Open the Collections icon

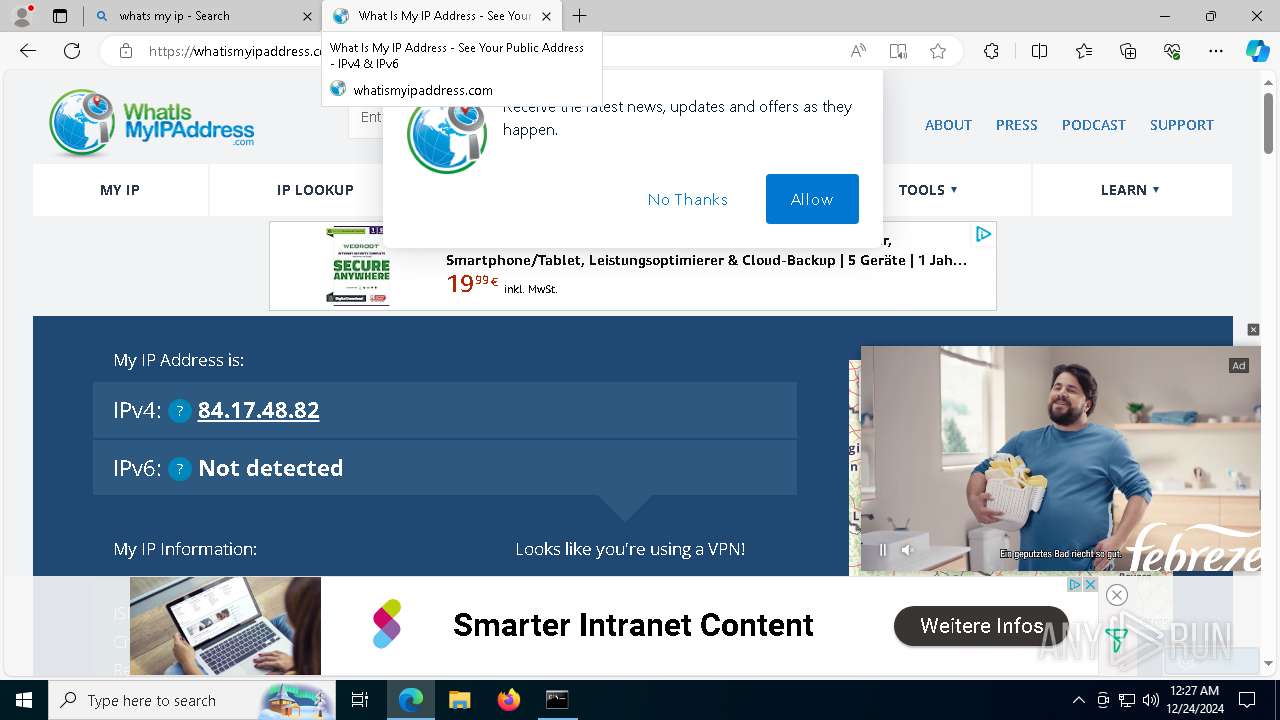[x=1128, y=51]
